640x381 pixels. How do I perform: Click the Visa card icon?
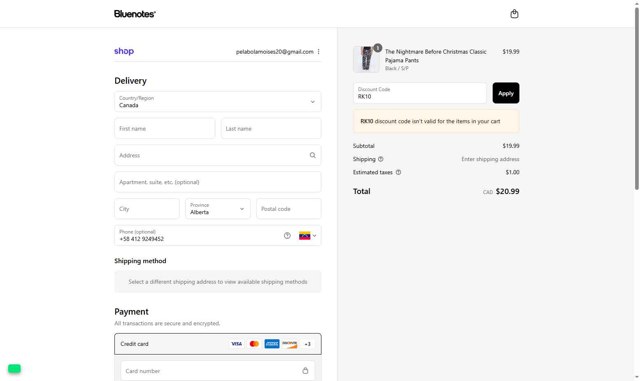coord(236,344)
